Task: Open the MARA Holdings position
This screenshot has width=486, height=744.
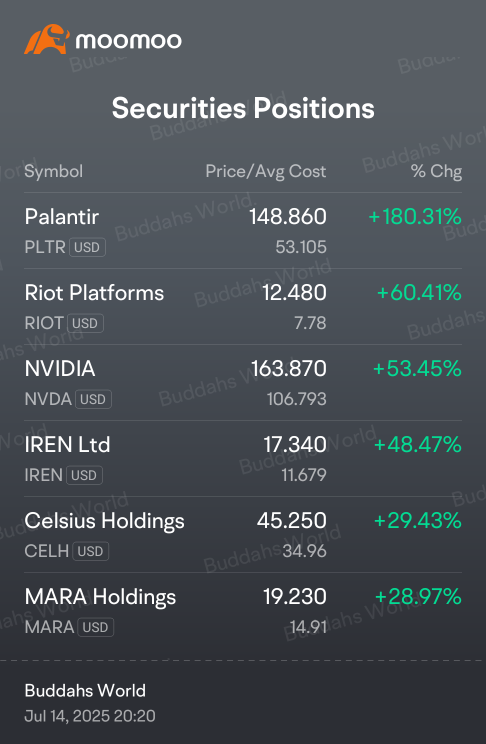Action: [243, 610]
